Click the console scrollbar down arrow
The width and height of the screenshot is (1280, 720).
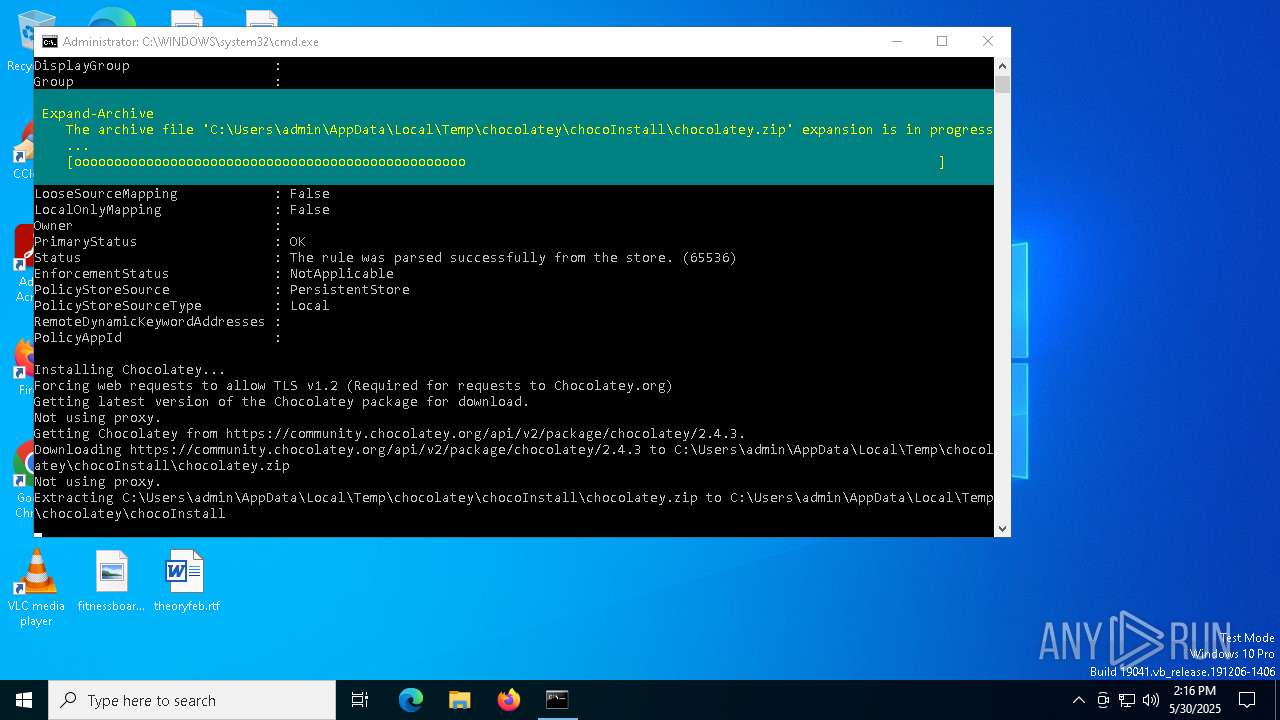click(1002, 529)
